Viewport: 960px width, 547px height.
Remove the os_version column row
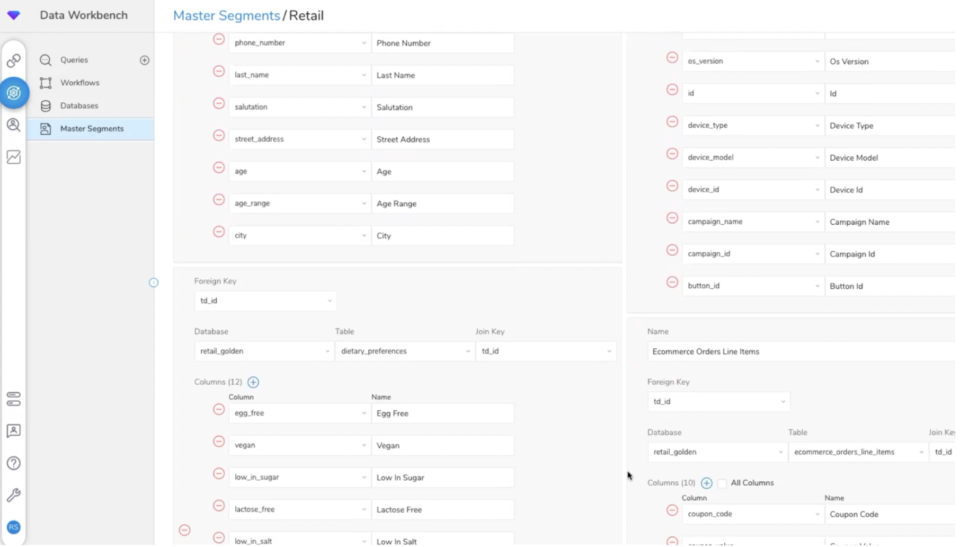[x=672, y=58]
